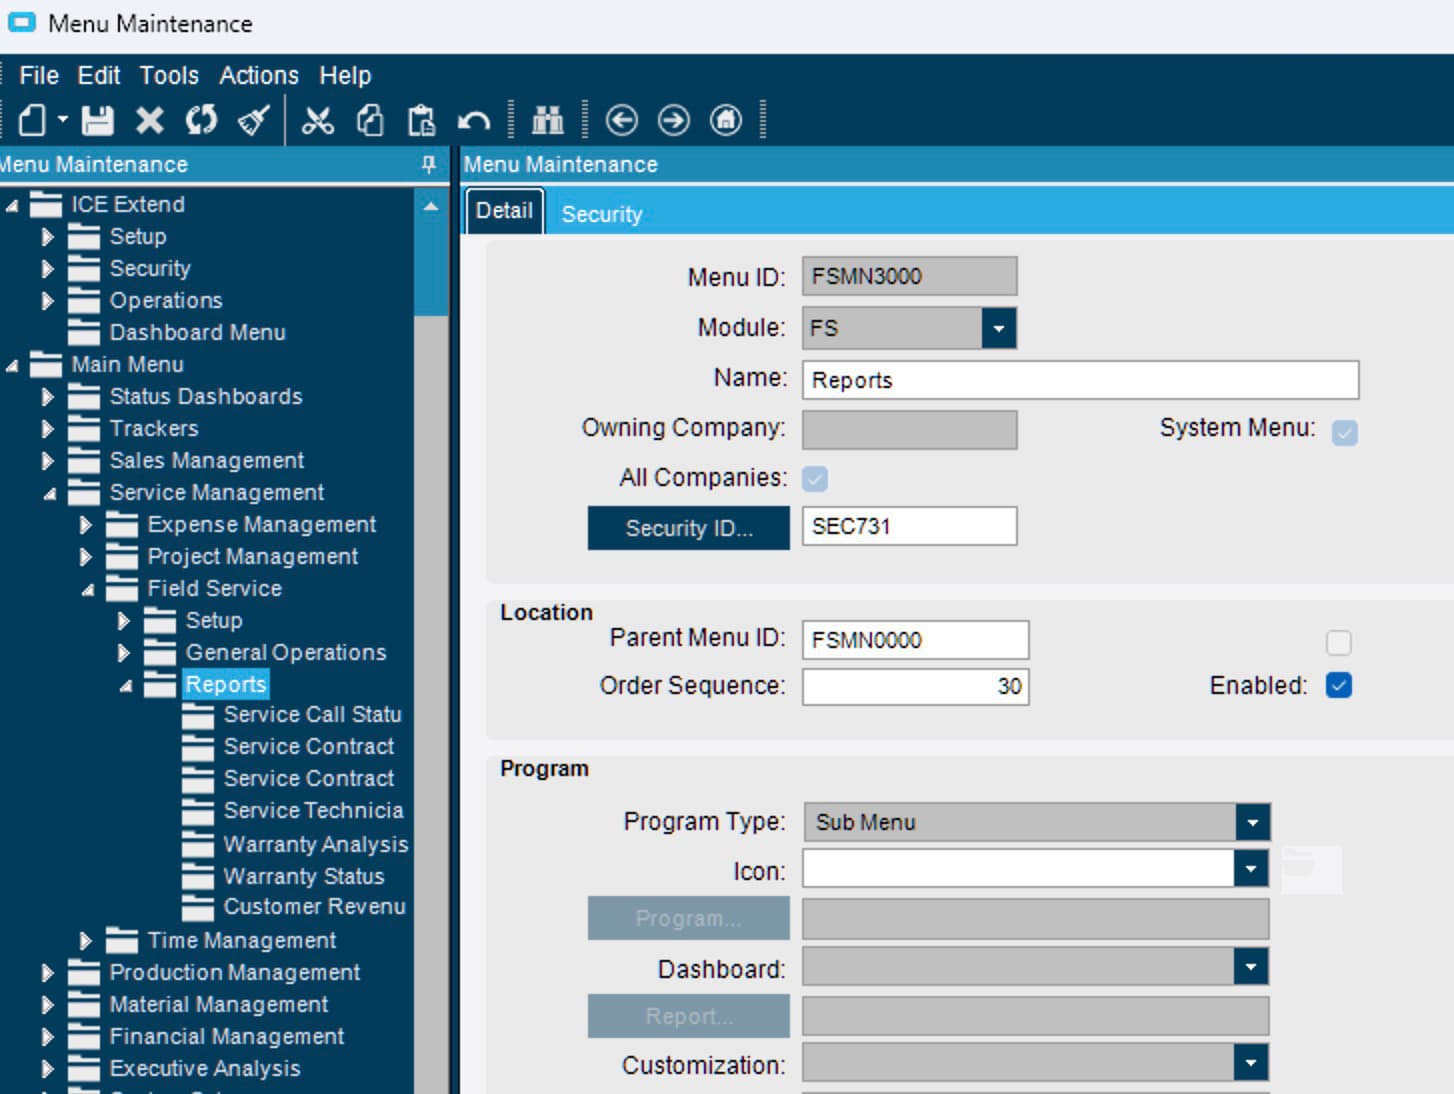This screenshot has height=1094, width=1454.
Task: Open the Program Type dropdown
Action: 1252,821
